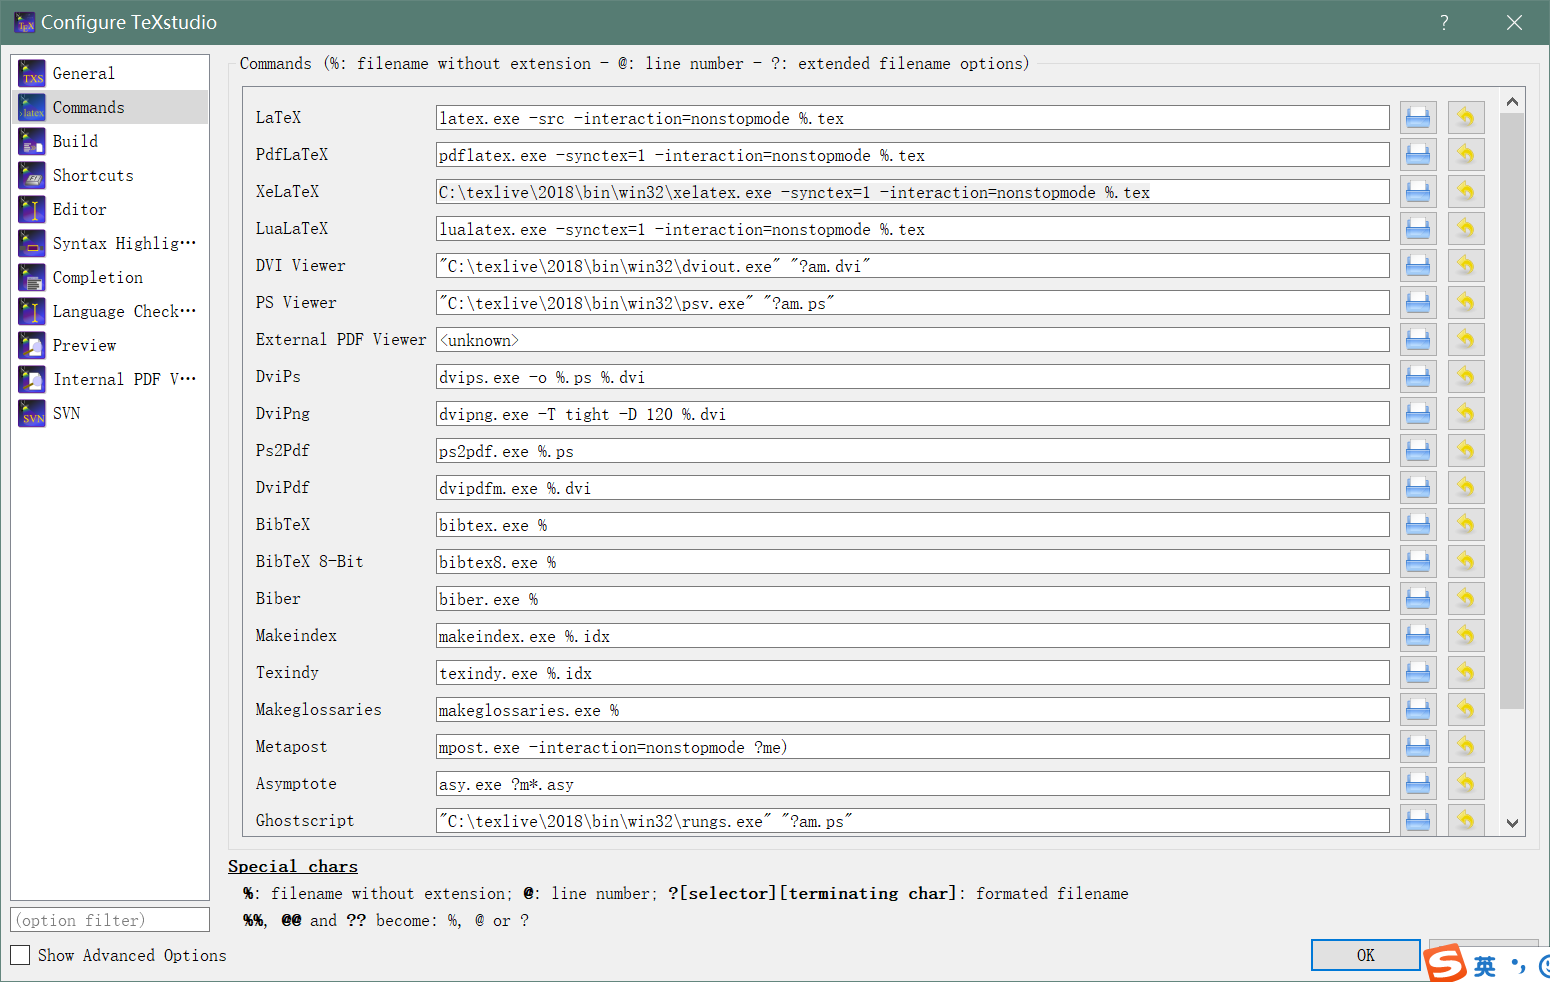1550x982 pixels.
Task: Browse for the LaTeX executable
Action: point(1417,117)
